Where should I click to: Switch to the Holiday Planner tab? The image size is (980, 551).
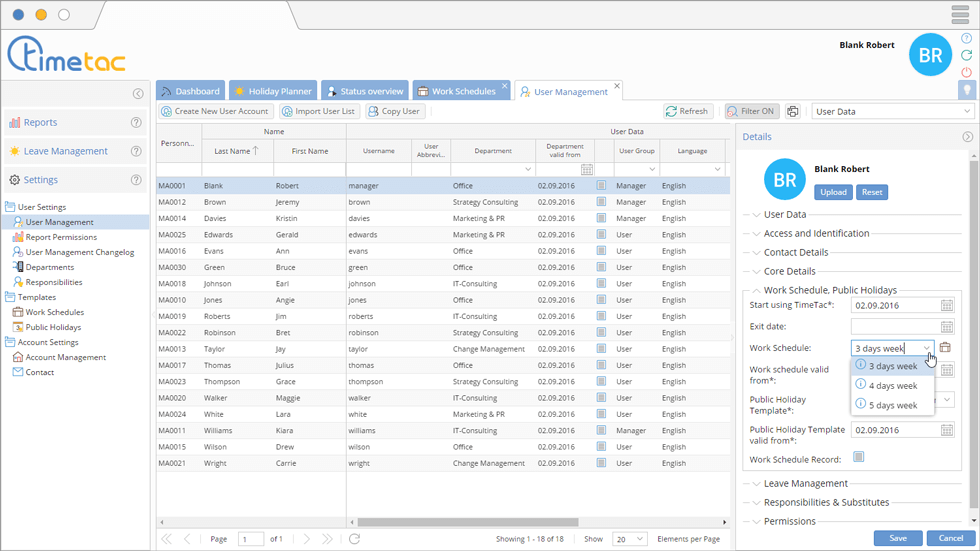pos(273,91)
